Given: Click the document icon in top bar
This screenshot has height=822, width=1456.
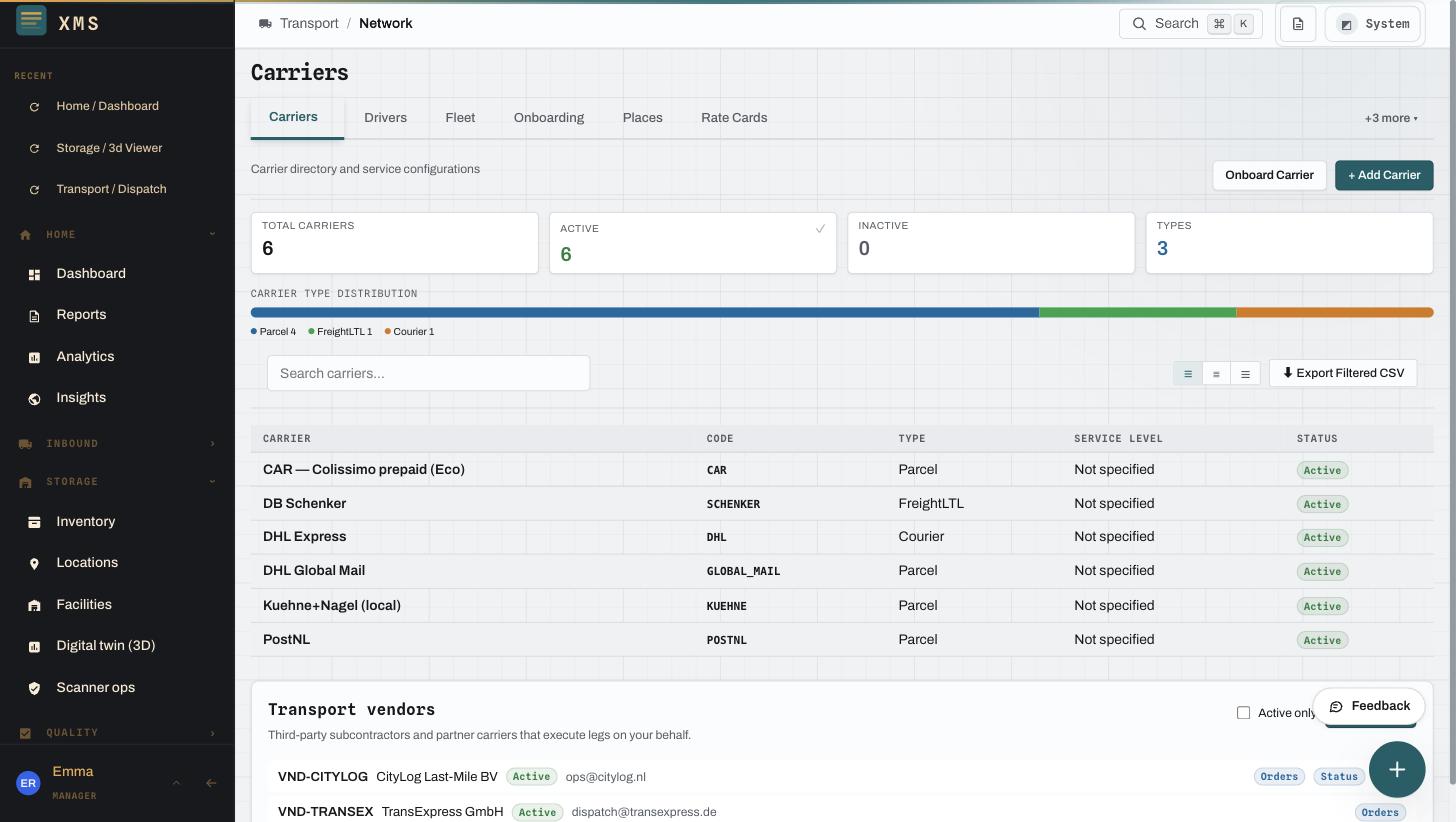Looking at the screenshot, I should pos(1298,24).
